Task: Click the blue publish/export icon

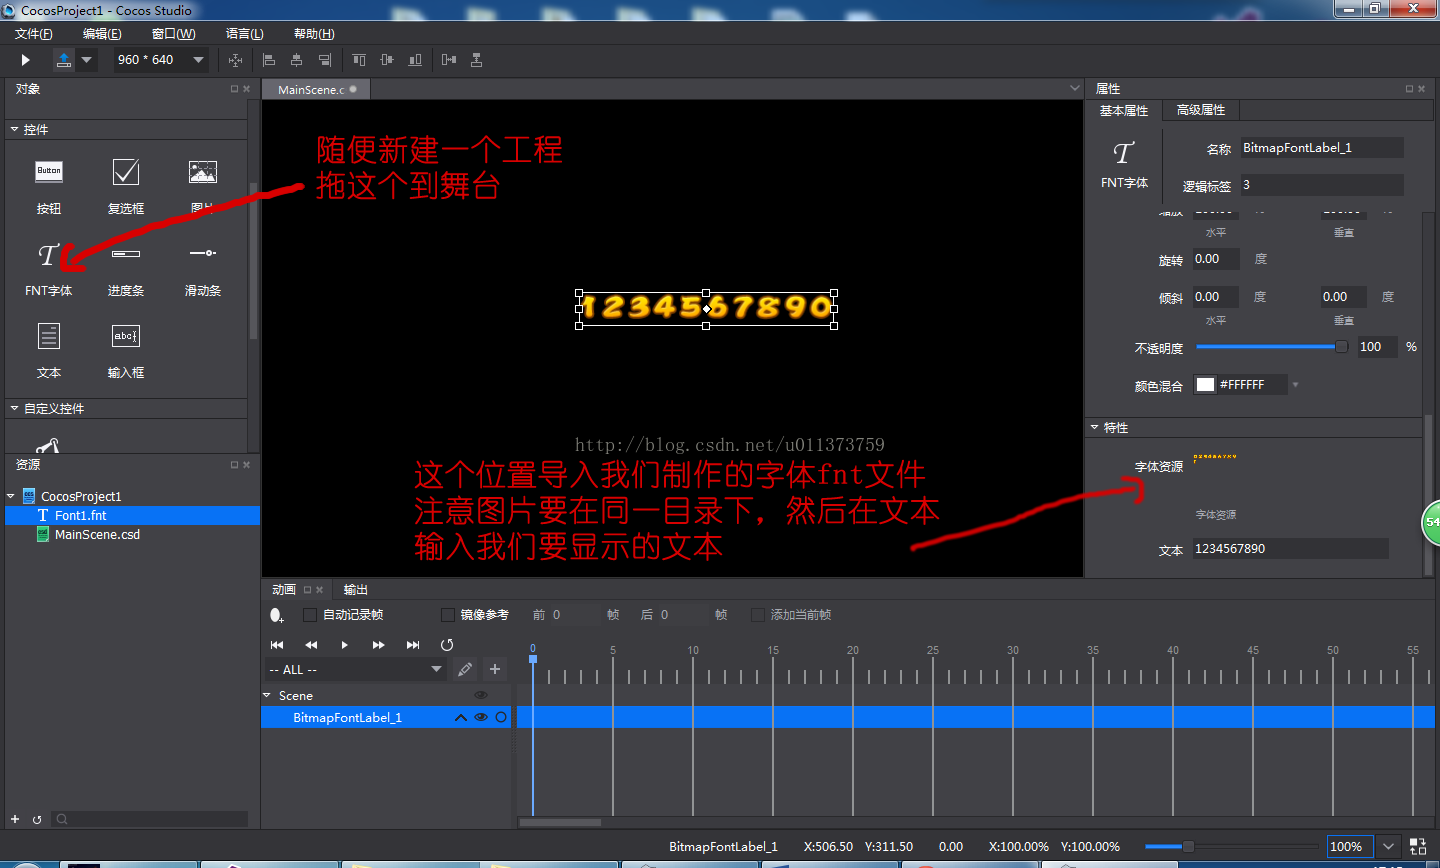Action: (64, 60)
